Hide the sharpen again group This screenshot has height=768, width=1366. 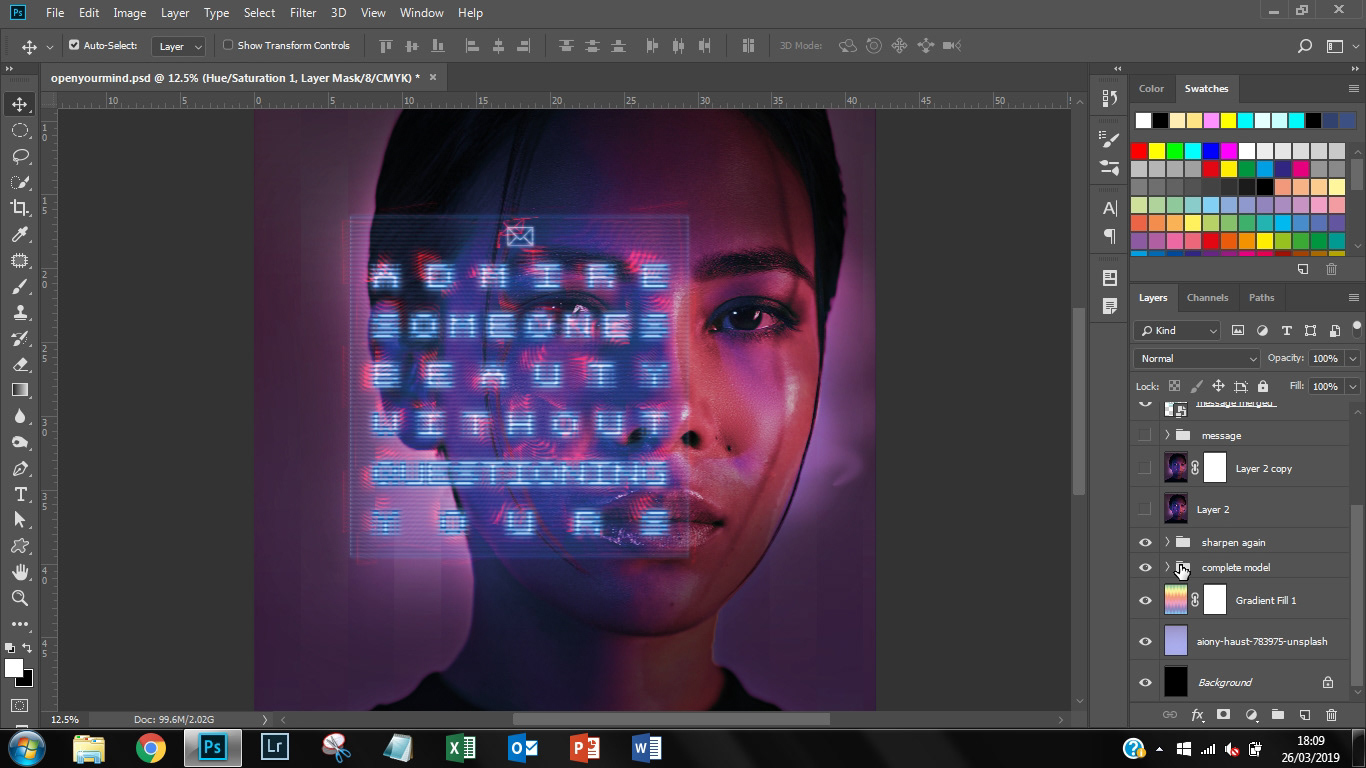pos(1145,542)
